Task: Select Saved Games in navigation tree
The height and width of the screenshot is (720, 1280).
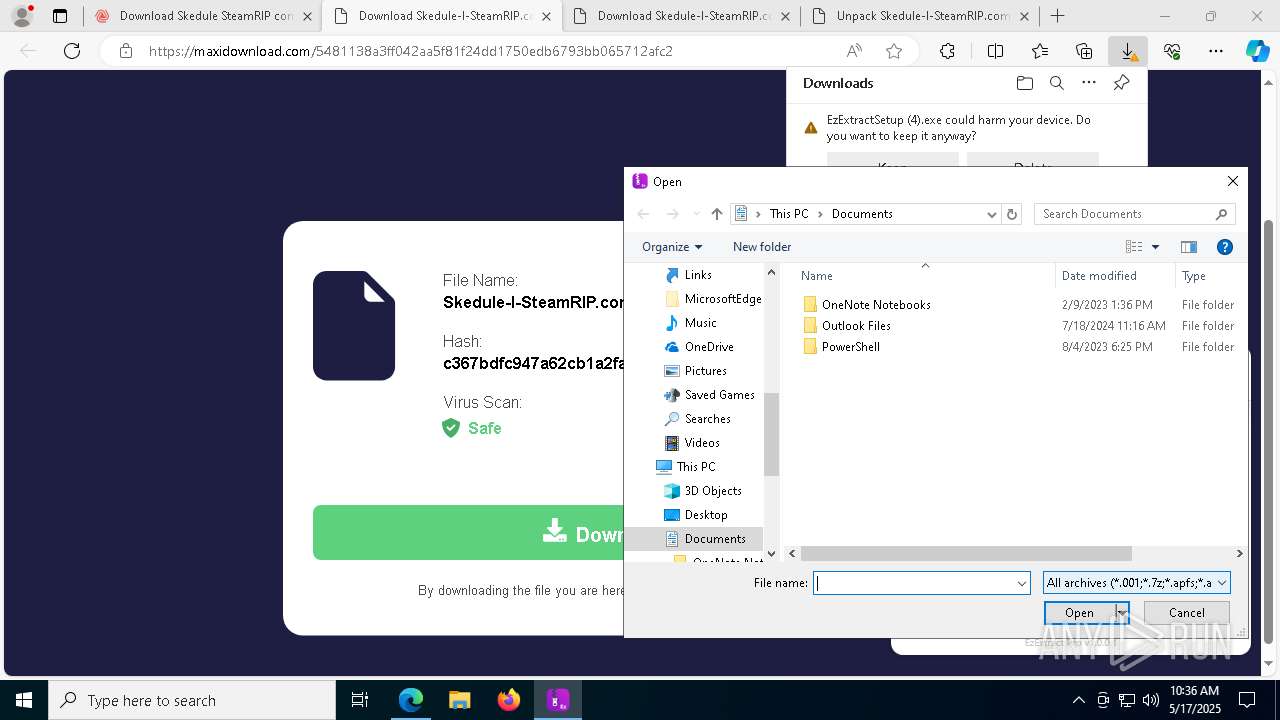Action: (x=719, y=395)
